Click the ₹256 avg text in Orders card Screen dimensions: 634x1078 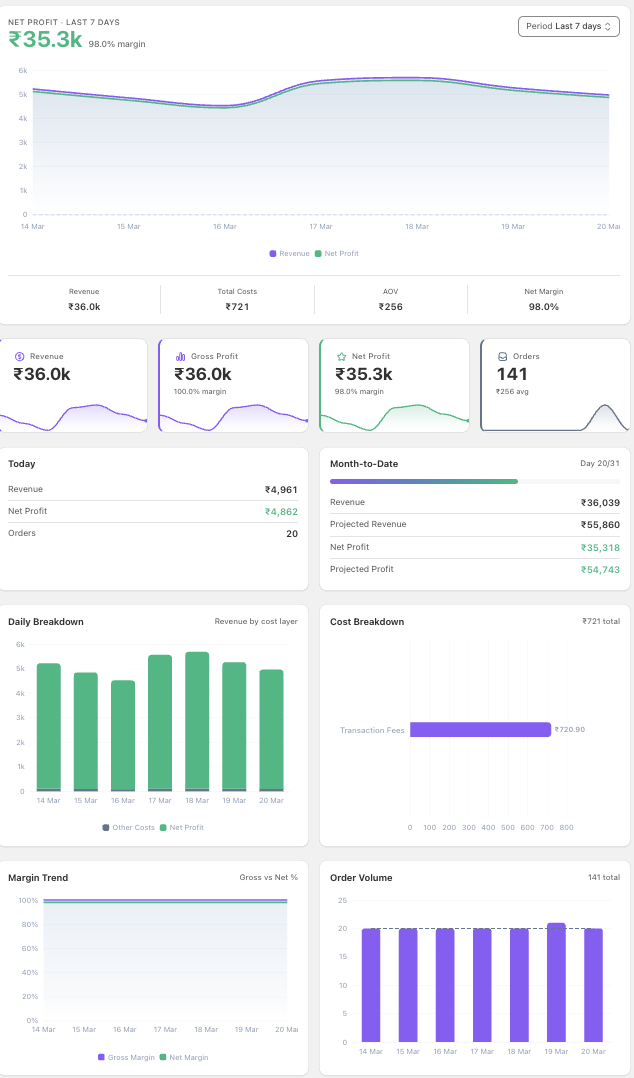click(x=512, y=391)
